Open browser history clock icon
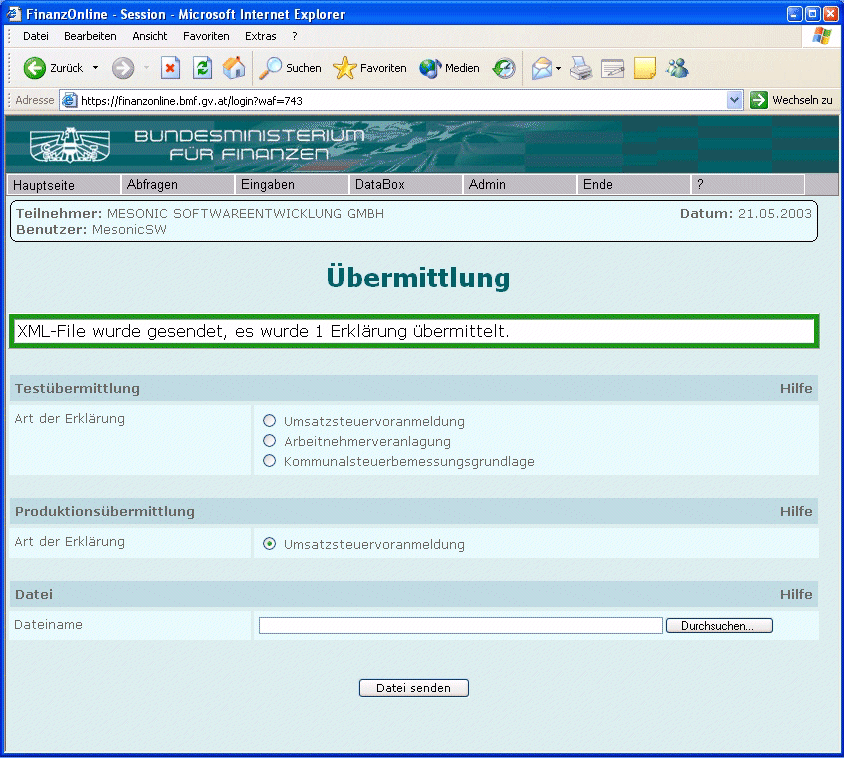Image resolution: width=844 pixels, height=758 pixels. (x=504, y=68)
